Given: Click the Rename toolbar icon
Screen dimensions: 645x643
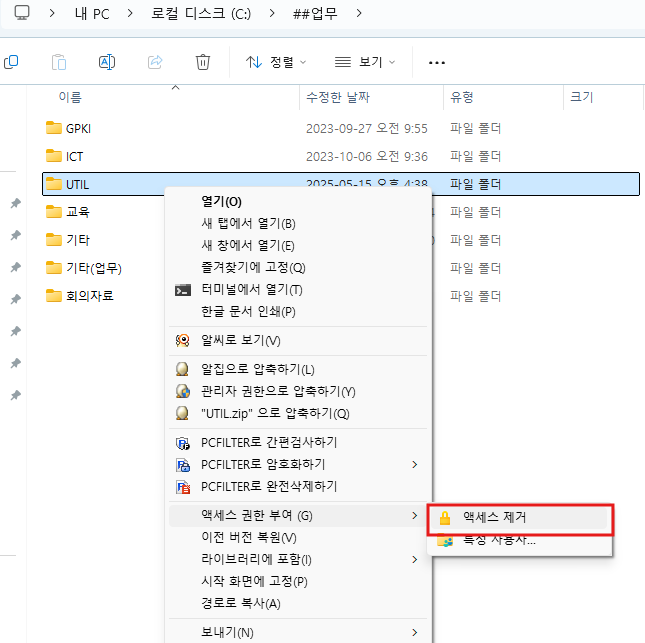Looking at the screenshot, I should (x=107, y=62).
